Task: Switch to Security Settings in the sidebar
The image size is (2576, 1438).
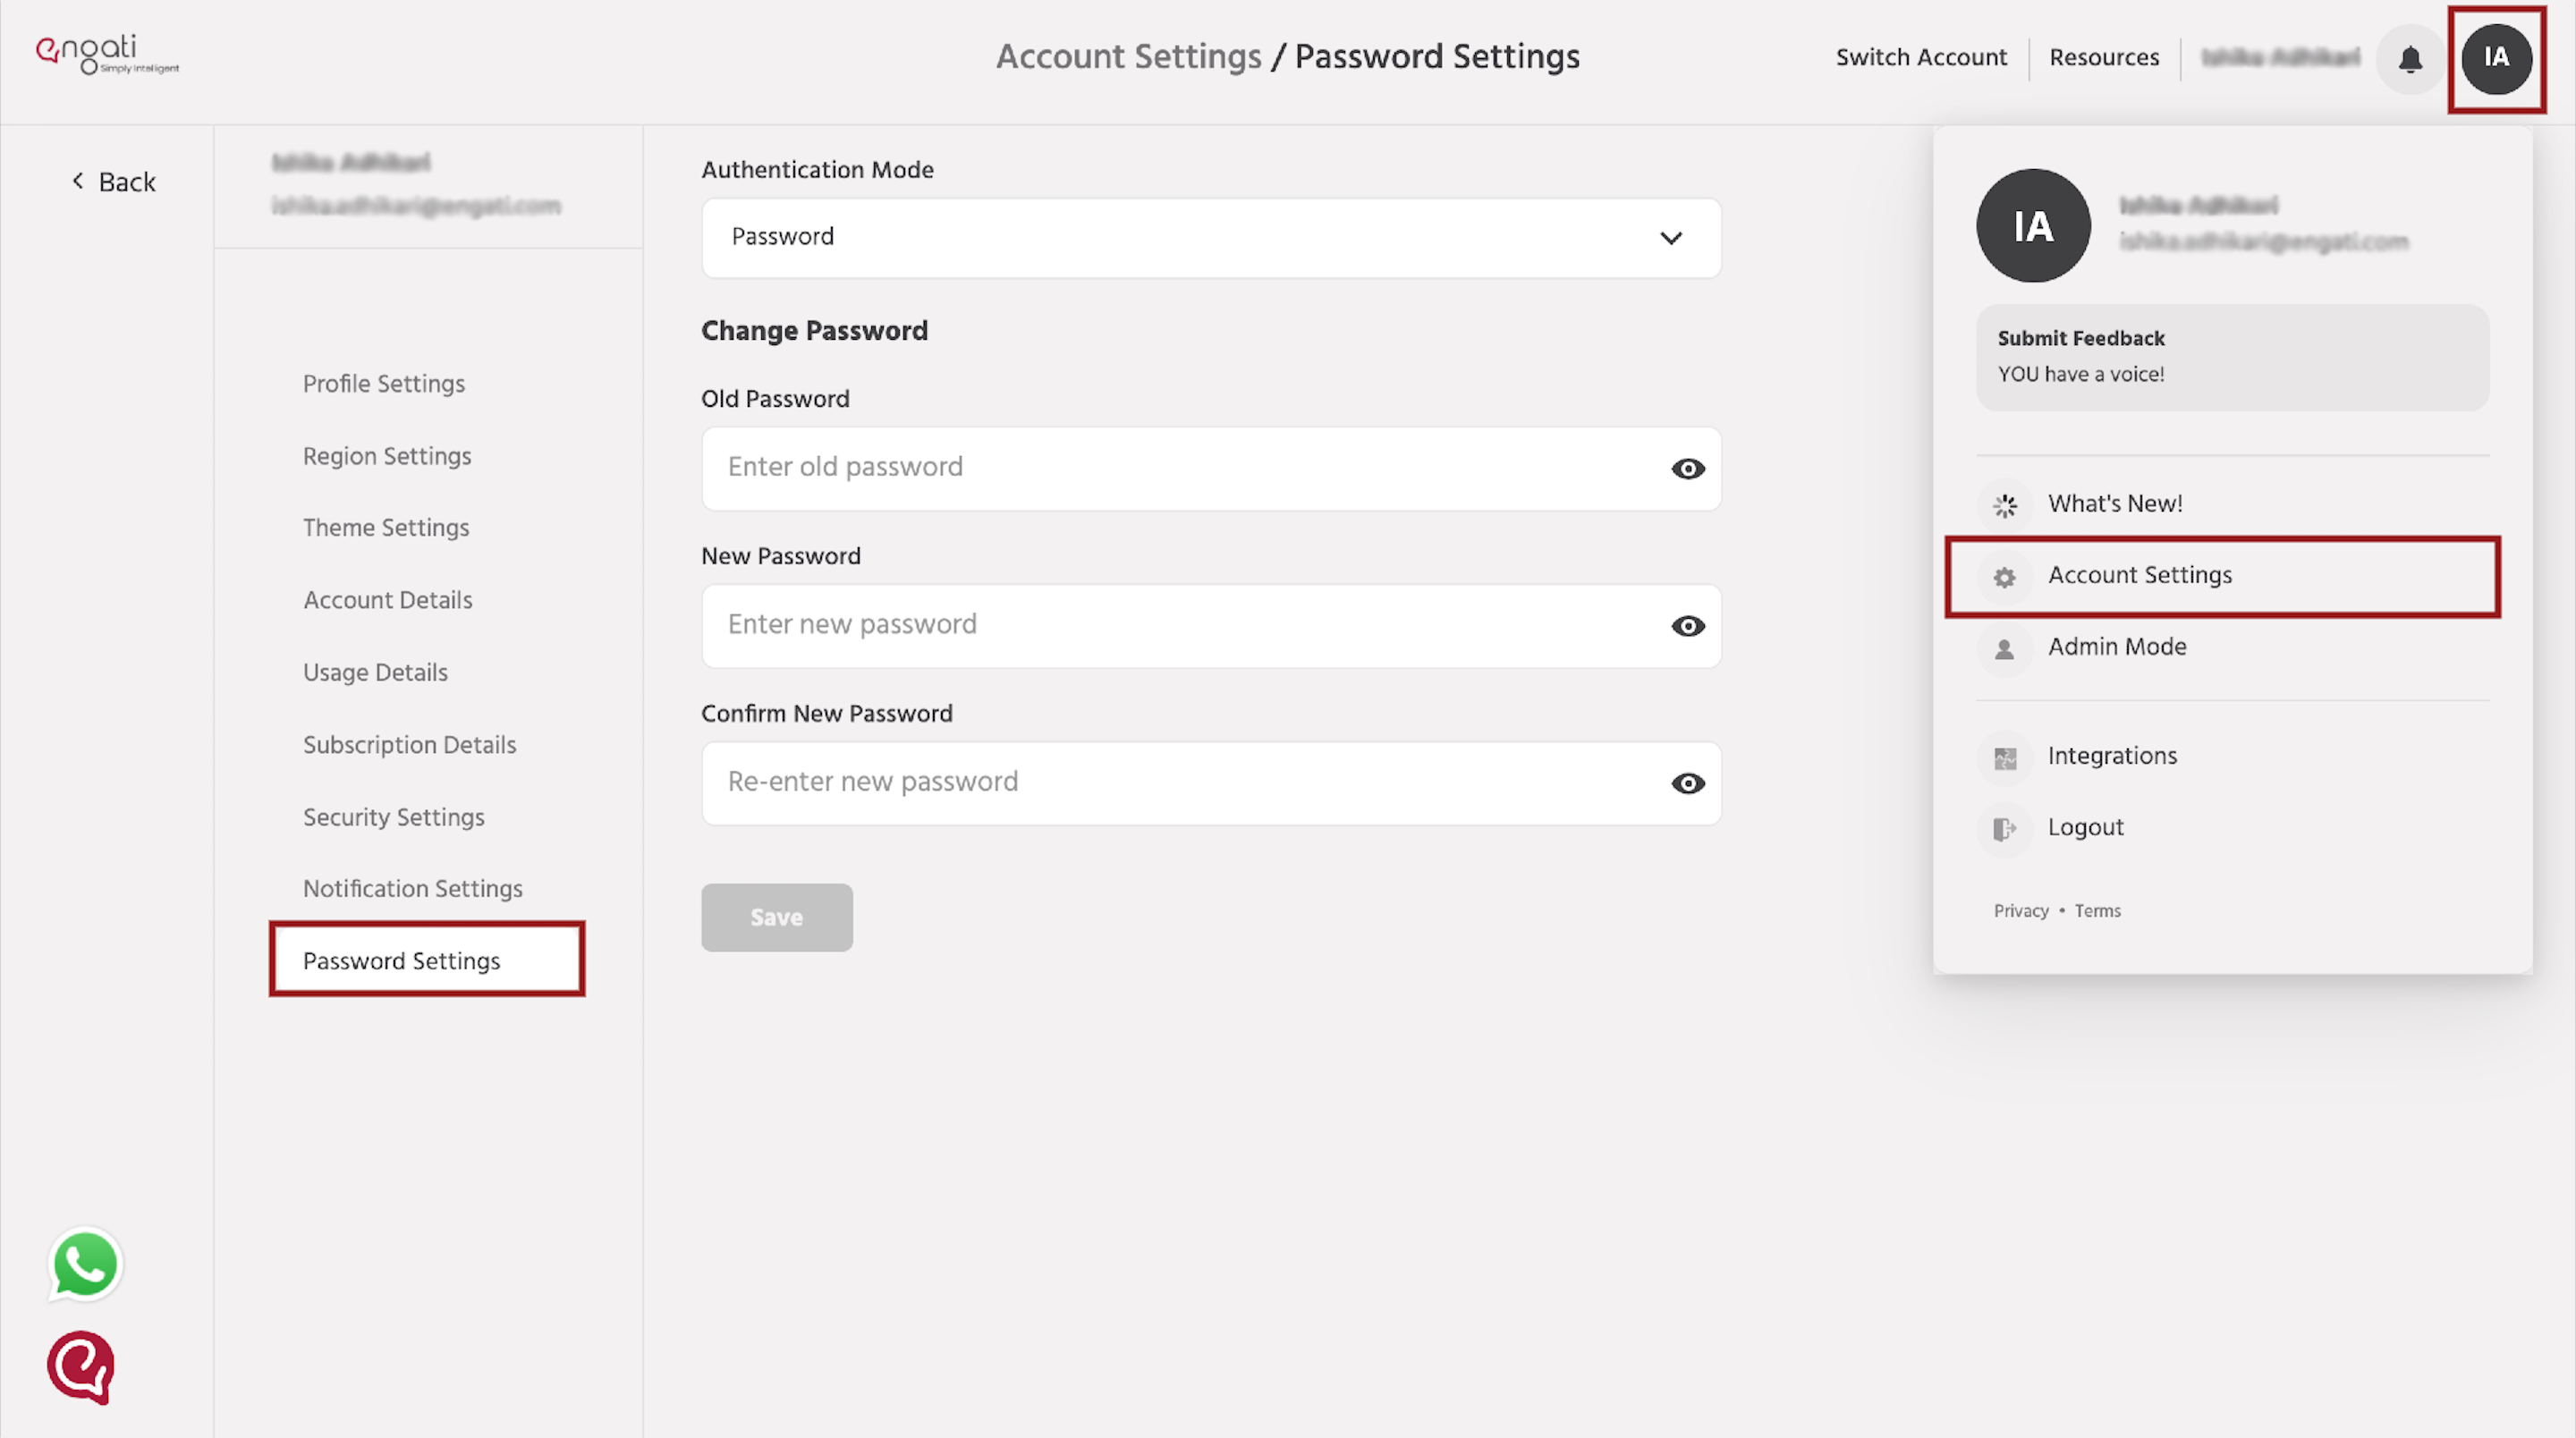Action: (x=393, y=817)
